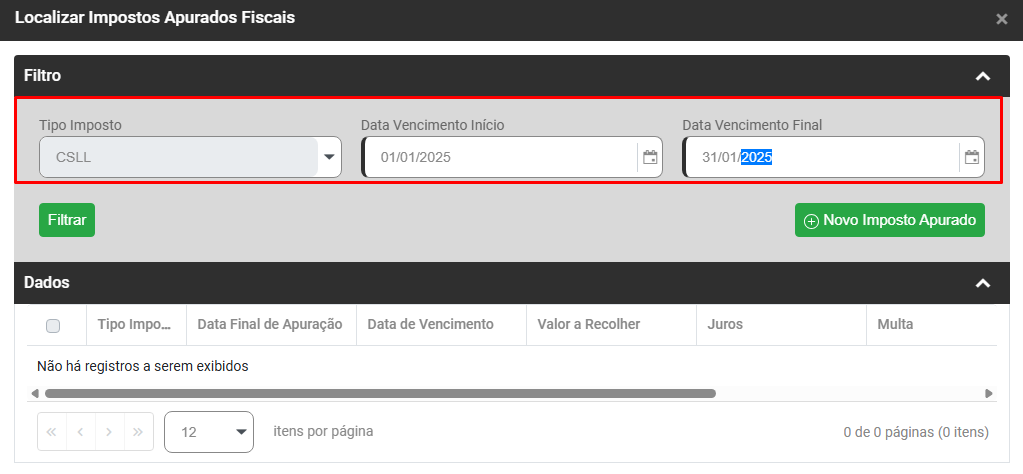Go to previous page of results

81,432
